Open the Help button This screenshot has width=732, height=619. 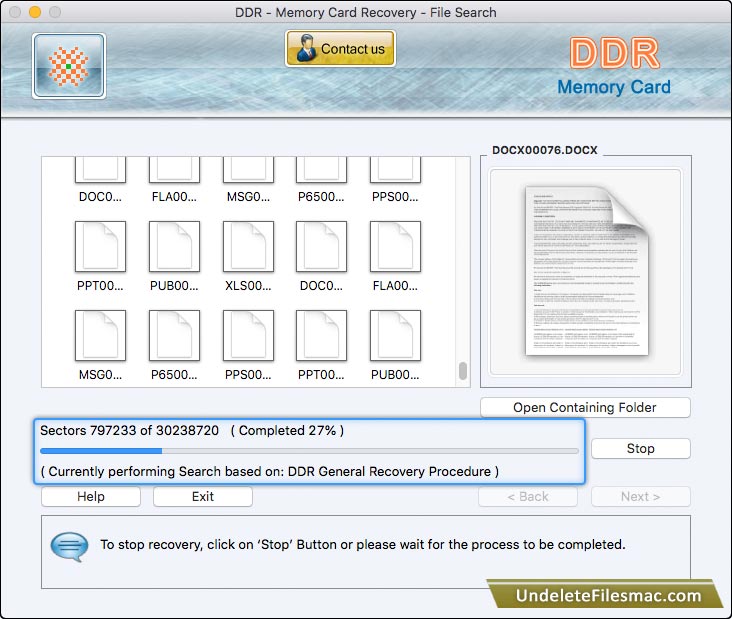(x=91, y=496)
